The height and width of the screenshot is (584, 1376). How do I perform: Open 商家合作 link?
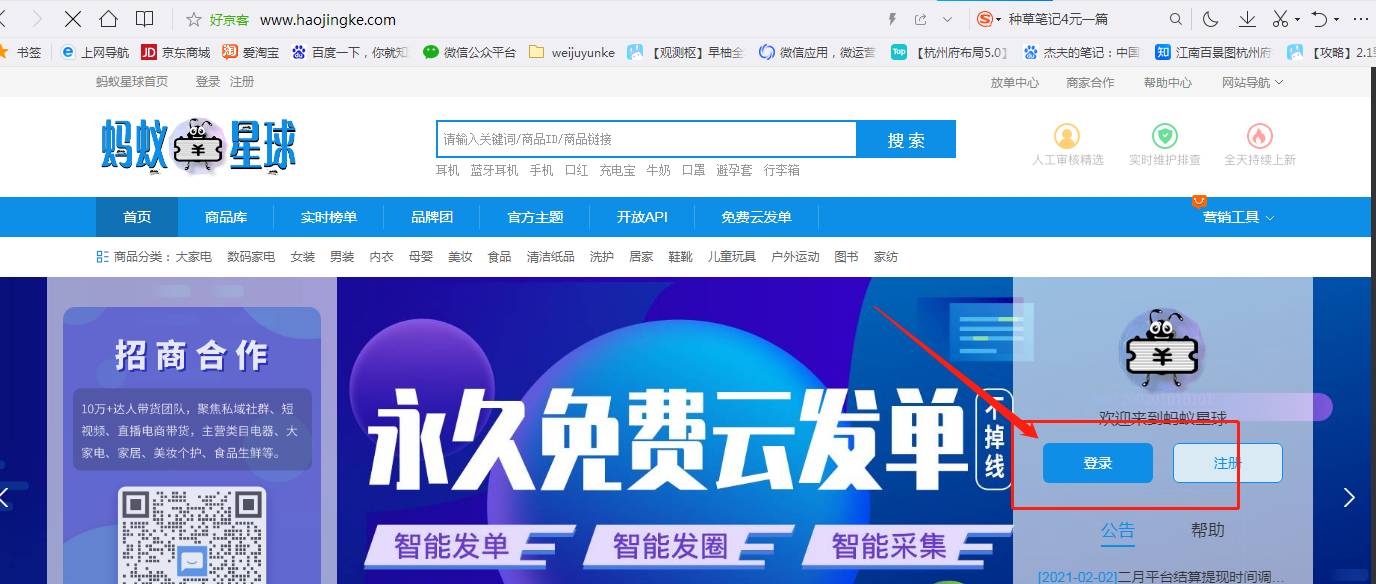coord(1090,83)
